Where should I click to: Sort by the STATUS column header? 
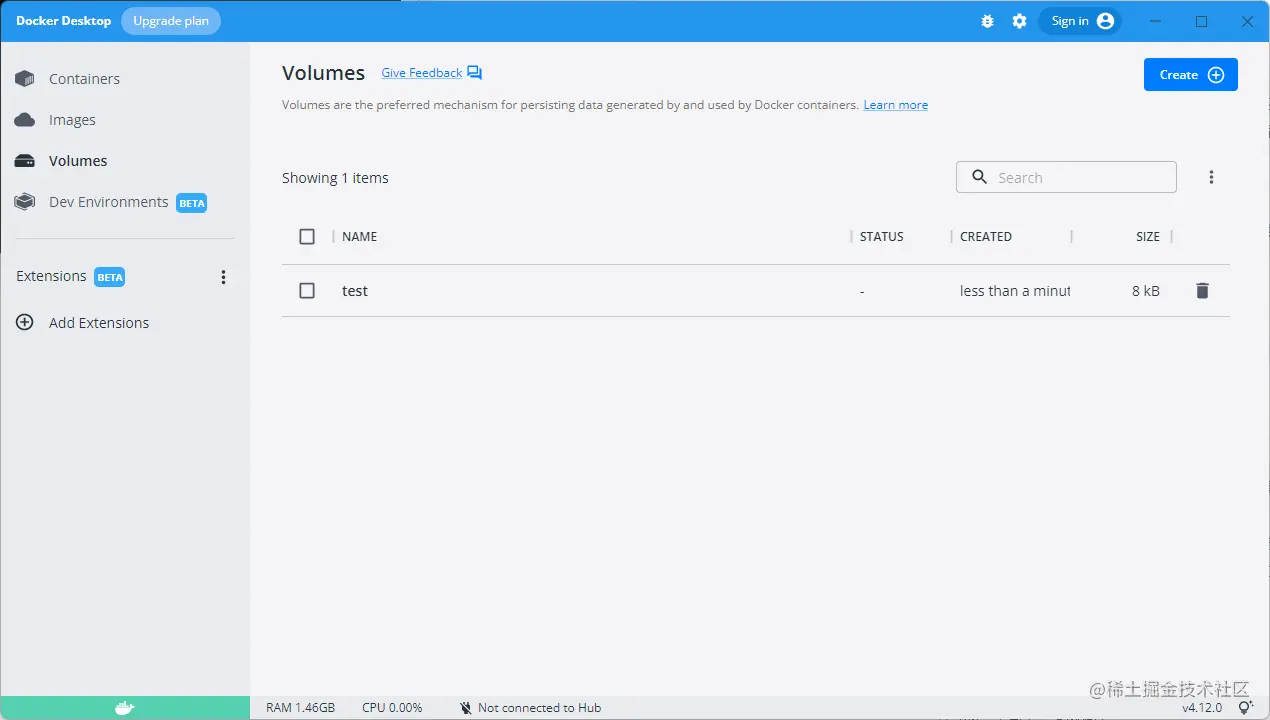pyautogui.click(x=882, y=237)
